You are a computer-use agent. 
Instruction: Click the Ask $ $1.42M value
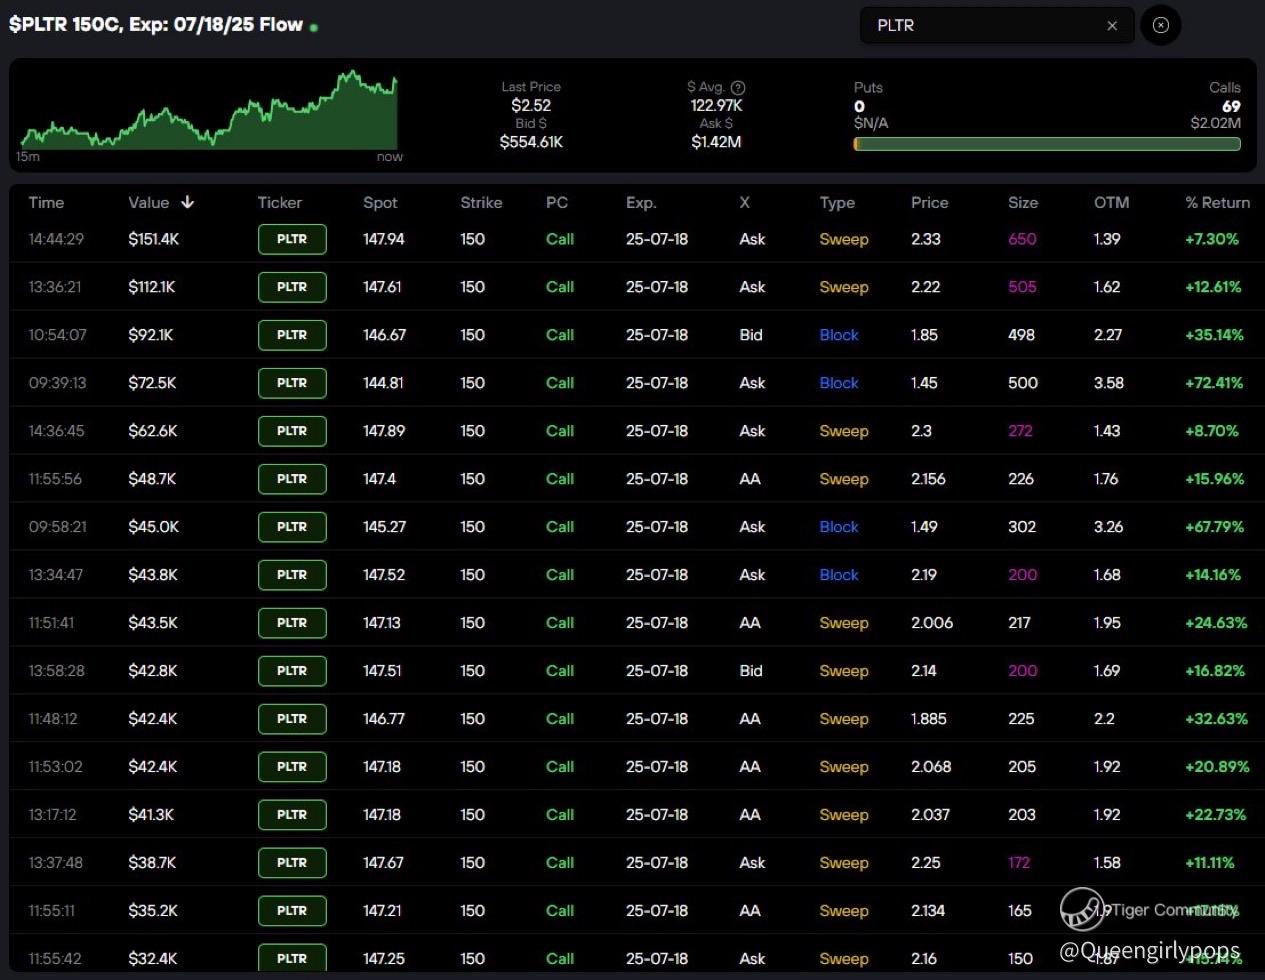[716, 142]
